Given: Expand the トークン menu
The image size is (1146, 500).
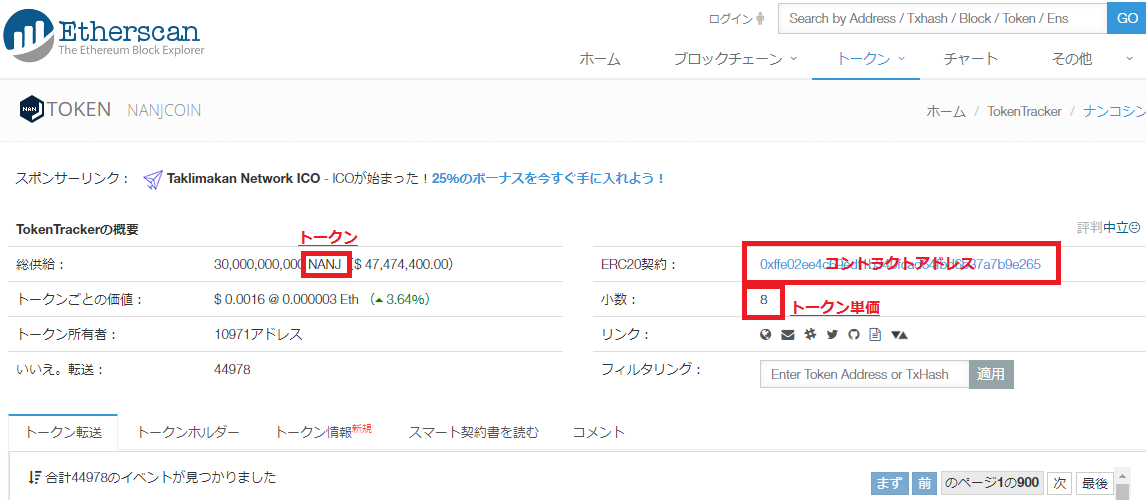Looking at the screenshot, I should click(871, 59).
